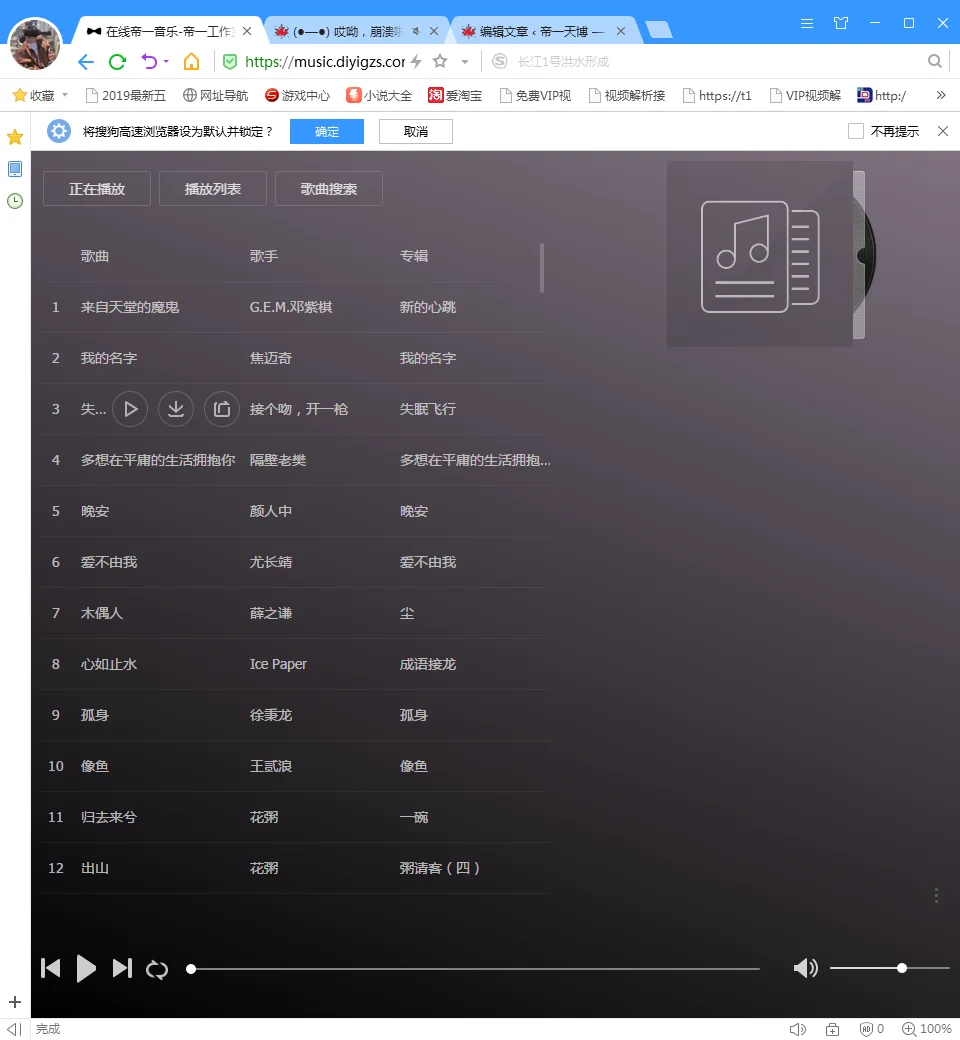
Task: Click the album cover placeholder image
Action: pos(760,254)
